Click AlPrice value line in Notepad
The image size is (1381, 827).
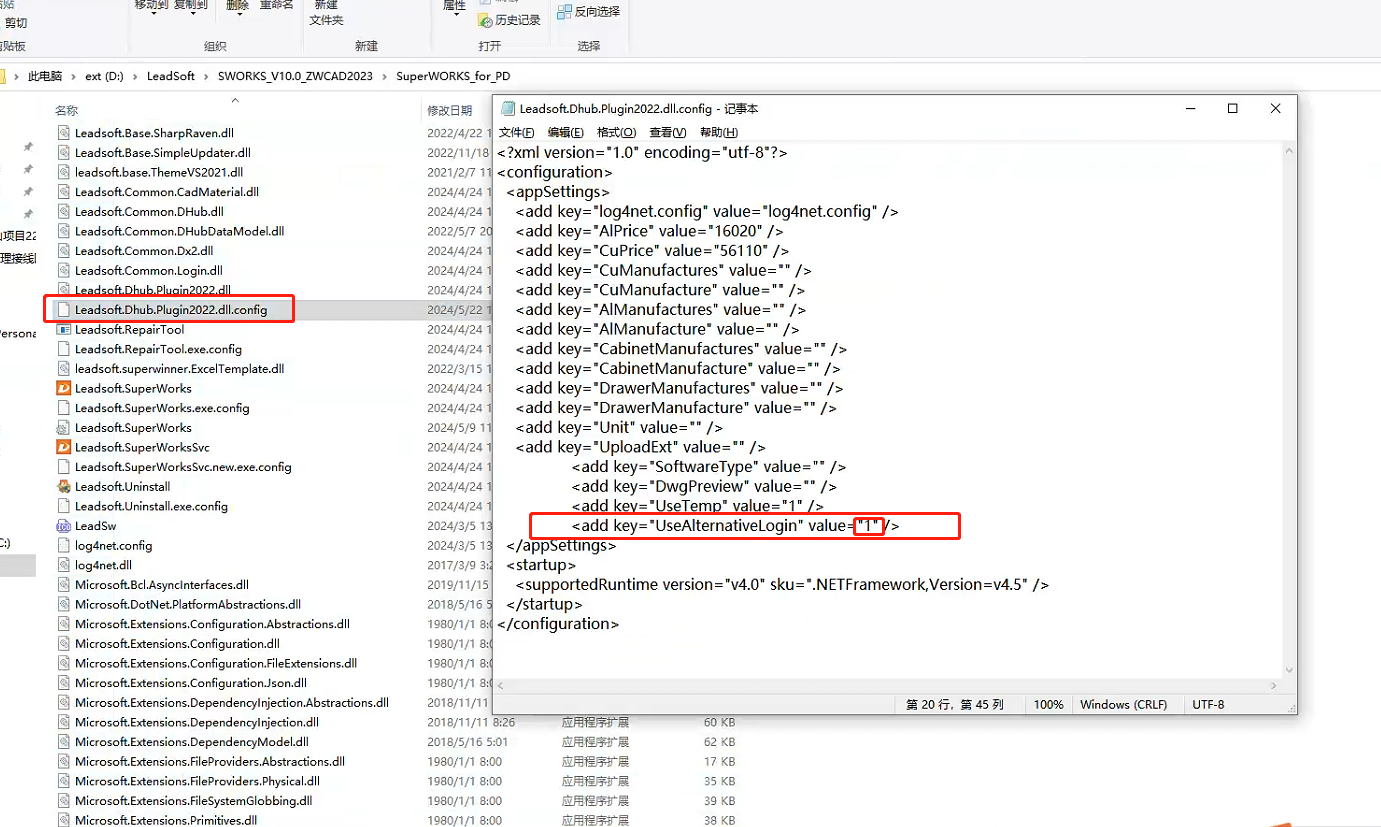tap(650, 231)
